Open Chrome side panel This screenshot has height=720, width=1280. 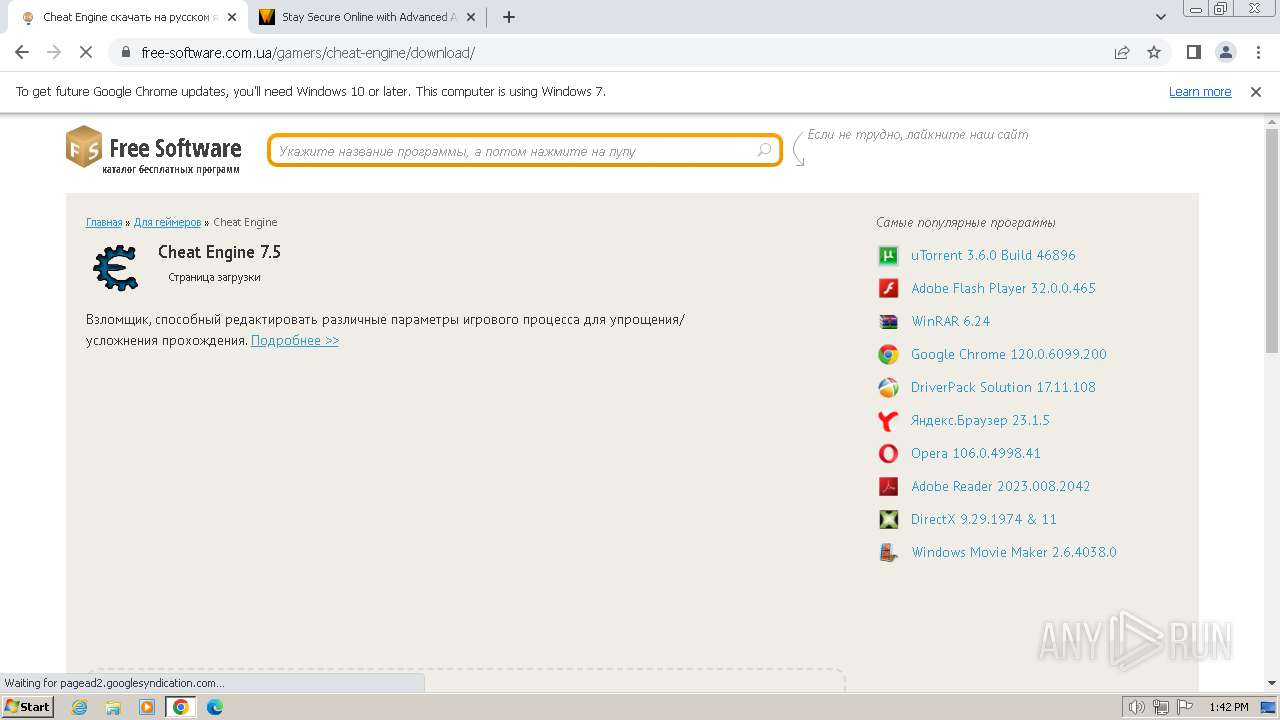[1193, 52]
